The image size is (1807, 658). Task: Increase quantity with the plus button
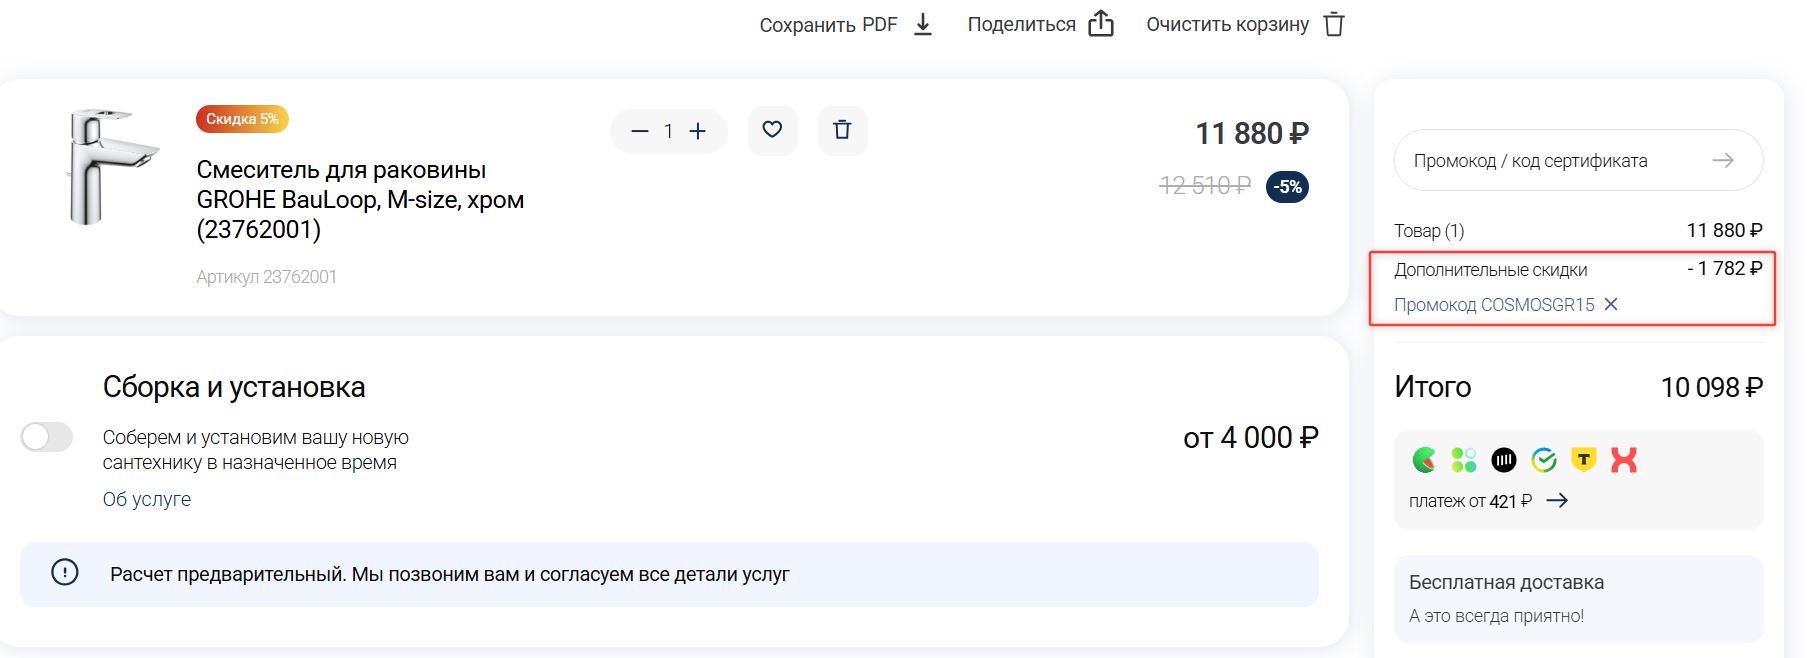point(698,131)
